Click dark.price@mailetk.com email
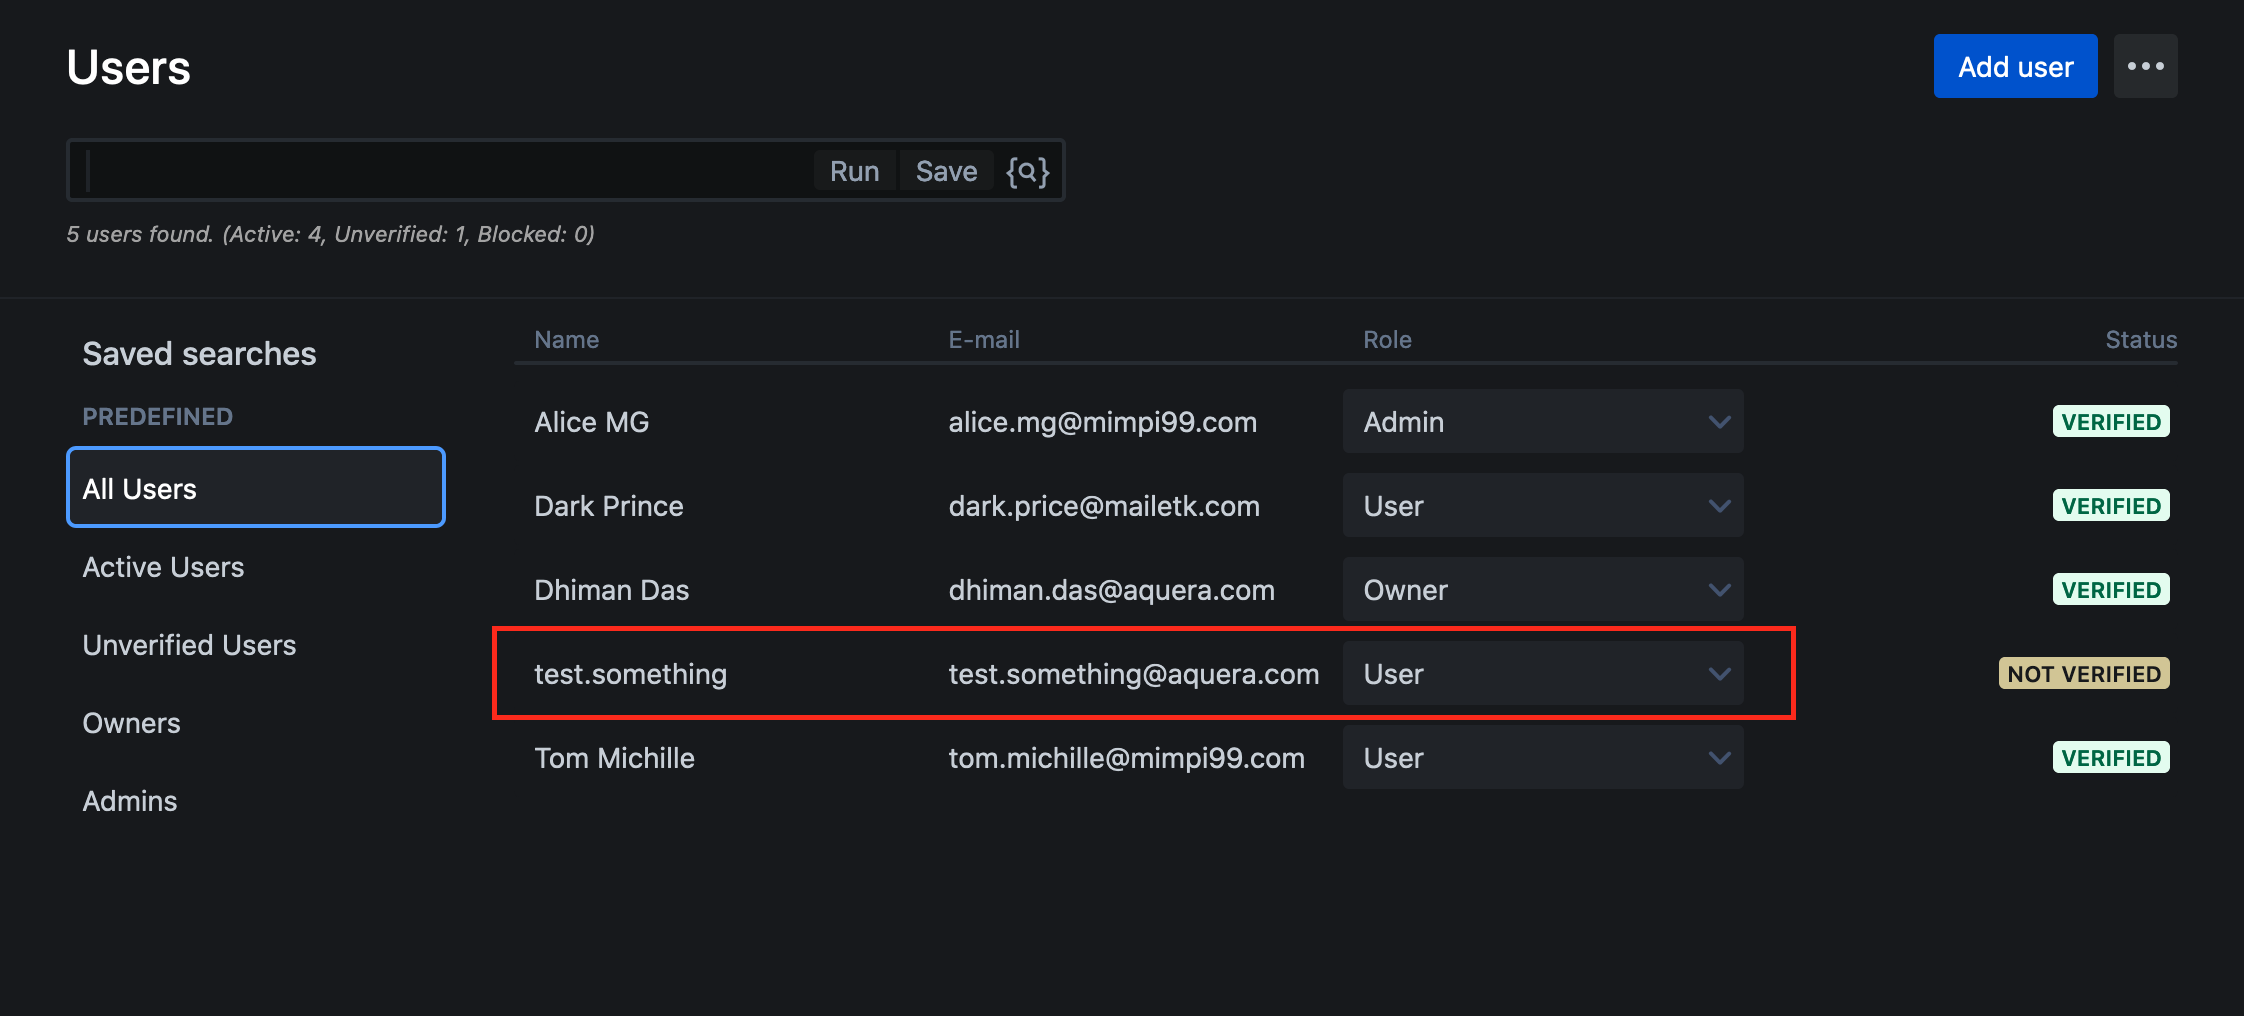The height and width of the screenshot is (1016, 2244). click(x=1104, y=506)
